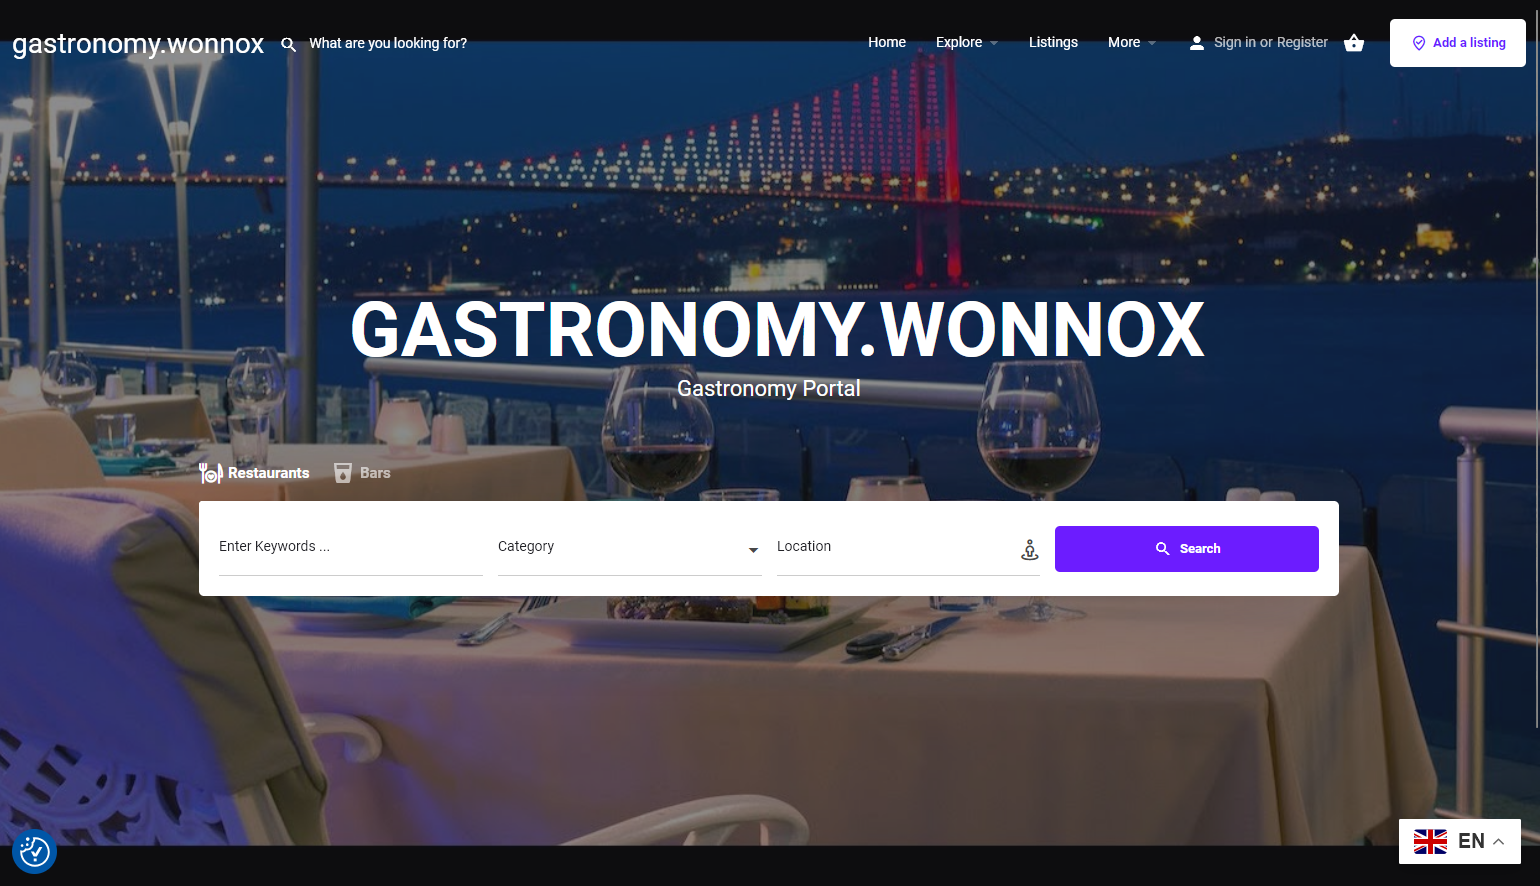
Task: Click the Register link
Action: (1302, 42)
